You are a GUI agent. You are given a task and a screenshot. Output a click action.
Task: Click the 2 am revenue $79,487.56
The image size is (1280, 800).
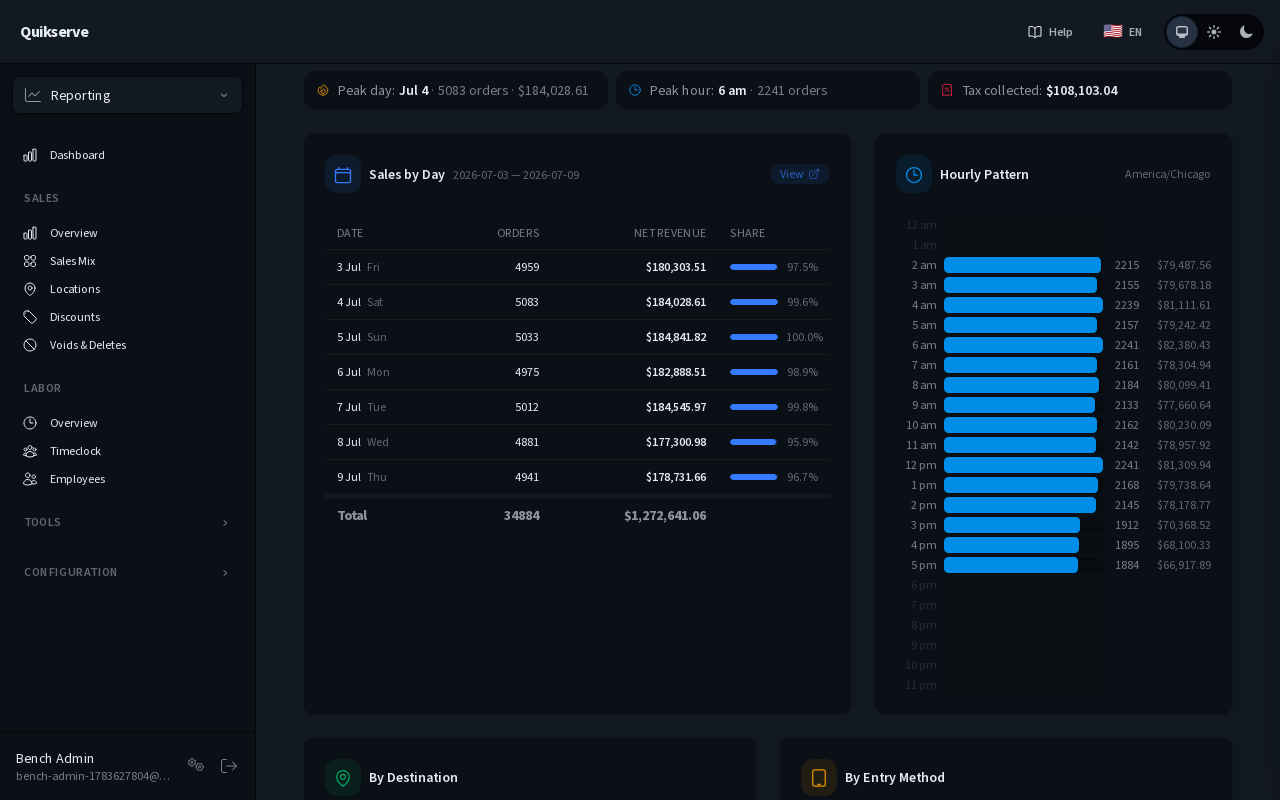point(1184,265)
